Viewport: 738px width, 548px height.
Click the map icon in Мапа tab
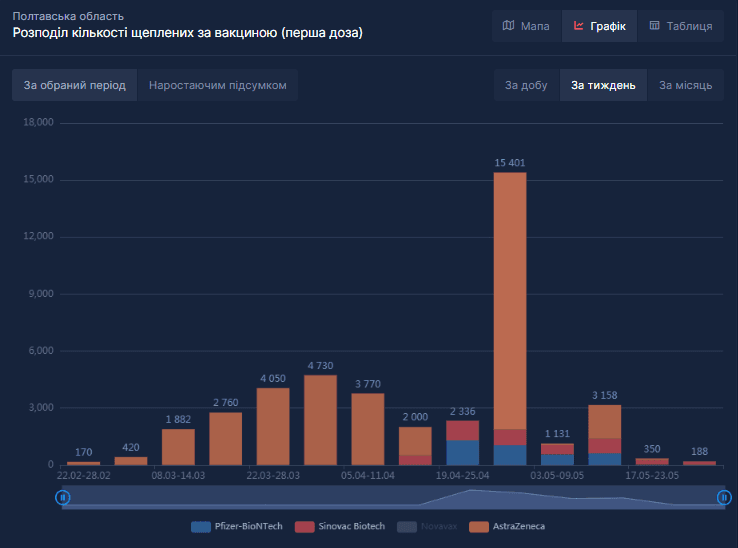508,25
